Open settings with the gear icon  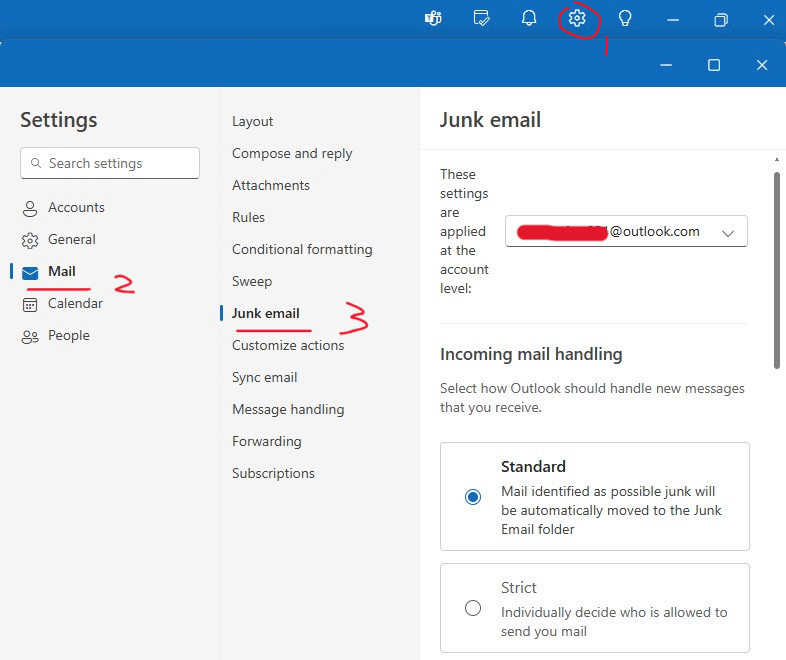[x=577, y=19]
